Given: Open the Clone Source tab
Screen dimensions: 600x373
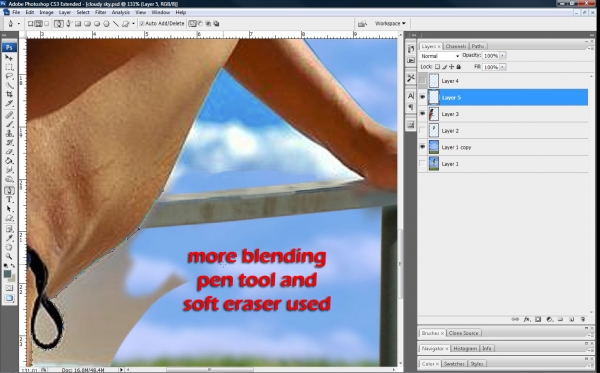Looking at the screenshot, I should (x=463, y=333).
